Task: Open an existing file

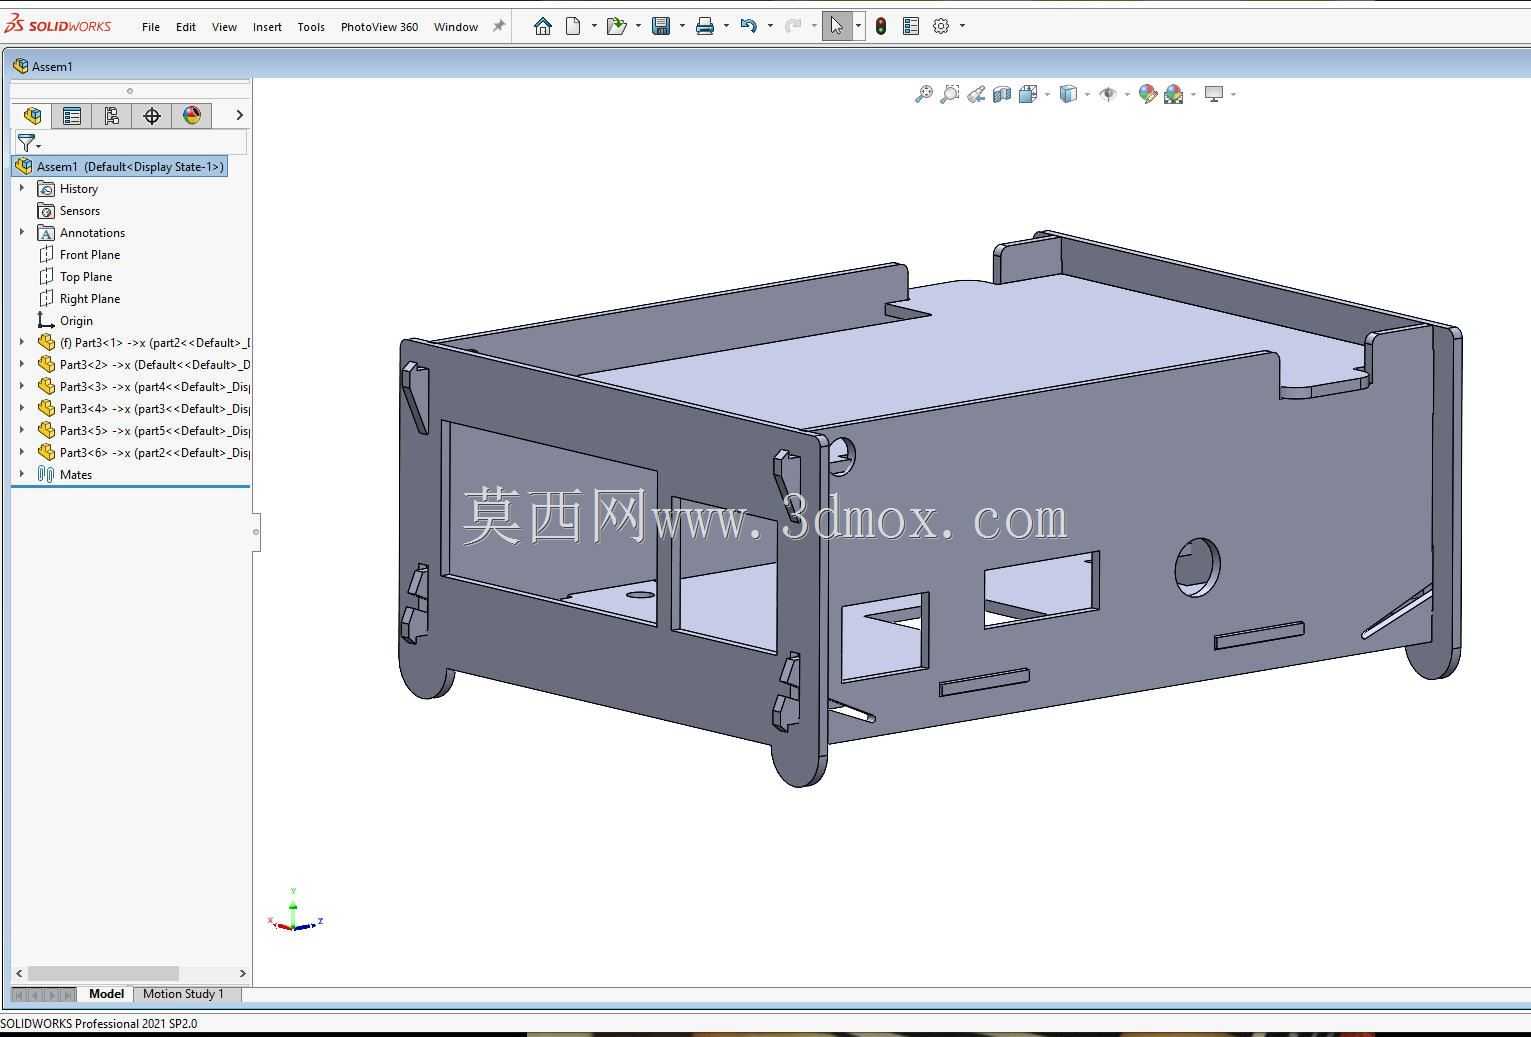Action: pos(616,26)
